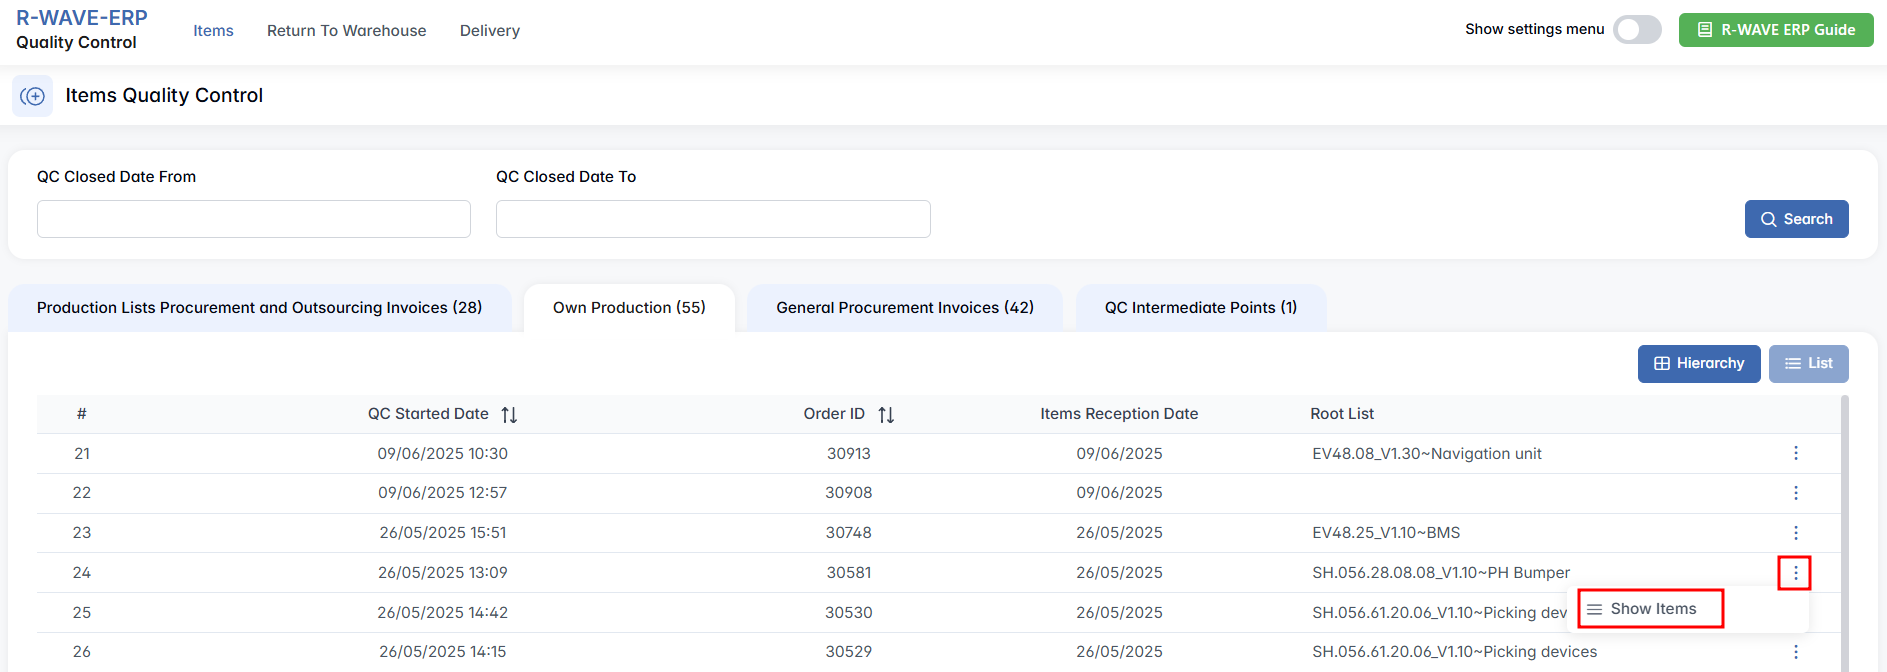Open the three-dot menu for order 30908
The height and width of the screenshot is (672, 1887).
pos(1795,493)
